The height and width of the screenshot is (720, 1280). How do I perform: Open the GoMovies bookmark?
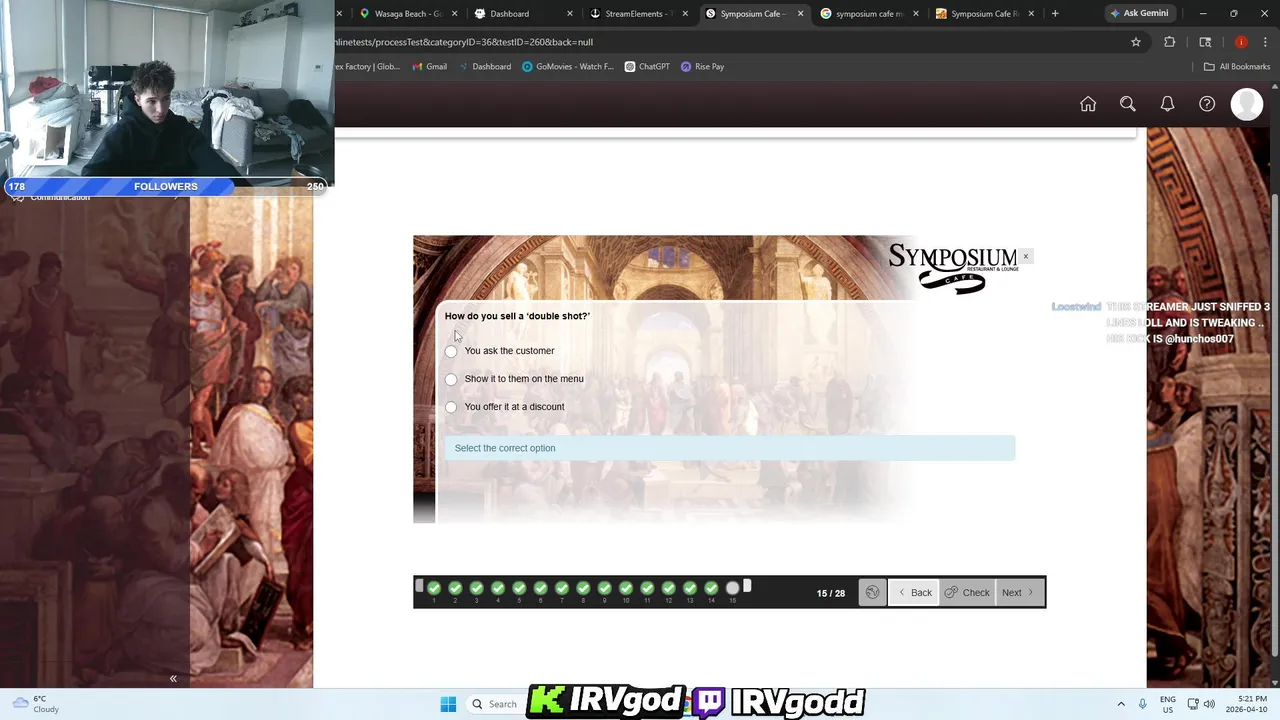coord(568,67)
